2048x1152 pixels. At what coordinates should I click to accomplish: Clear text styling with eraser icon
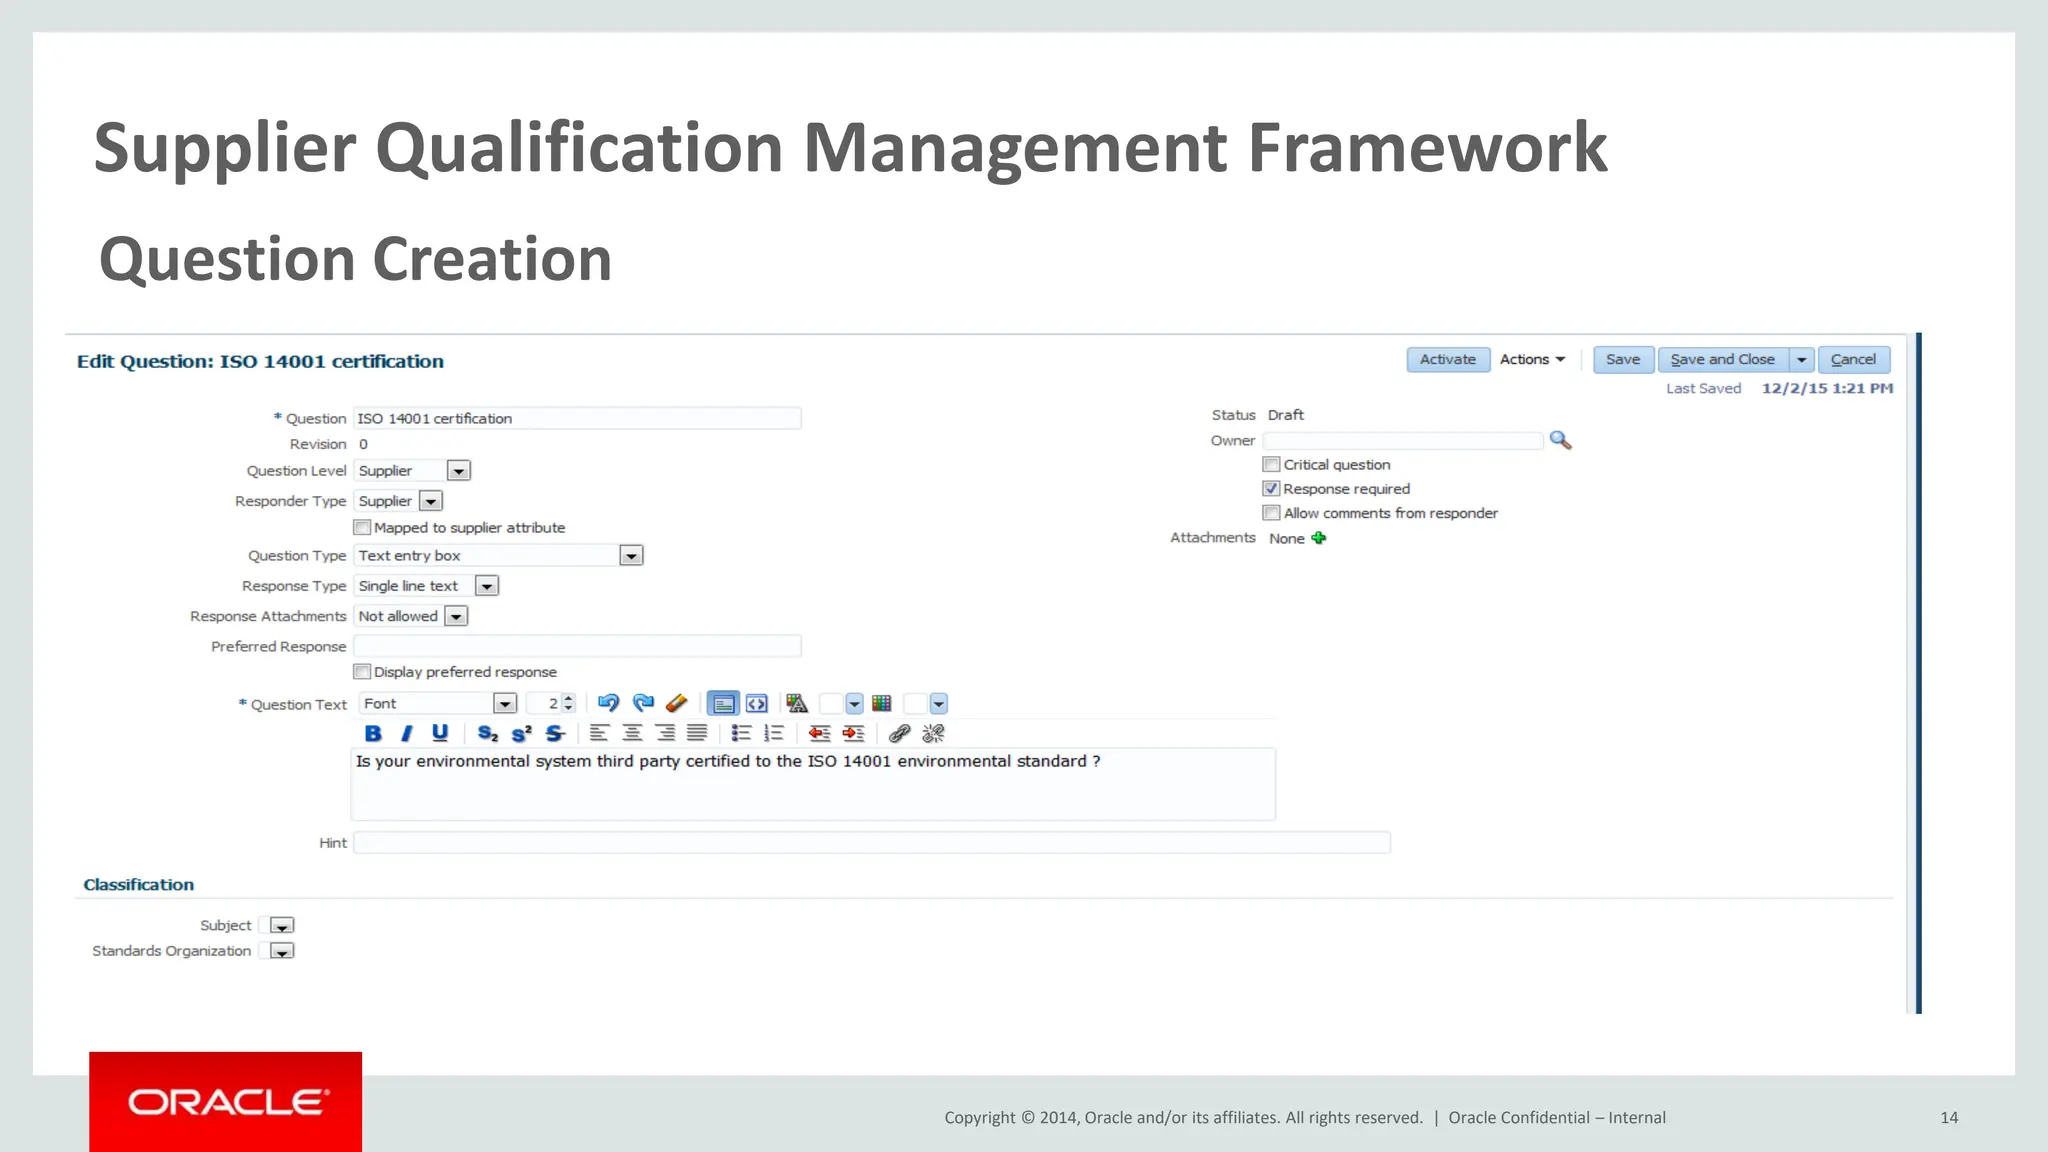point(677,703)
